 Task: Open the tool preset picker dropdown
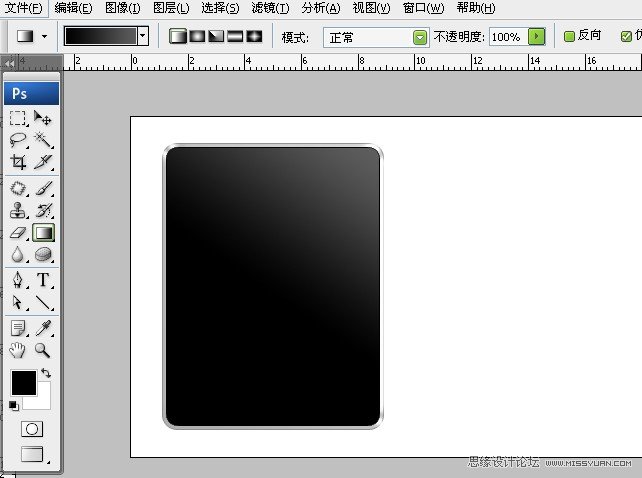point(44,36)
